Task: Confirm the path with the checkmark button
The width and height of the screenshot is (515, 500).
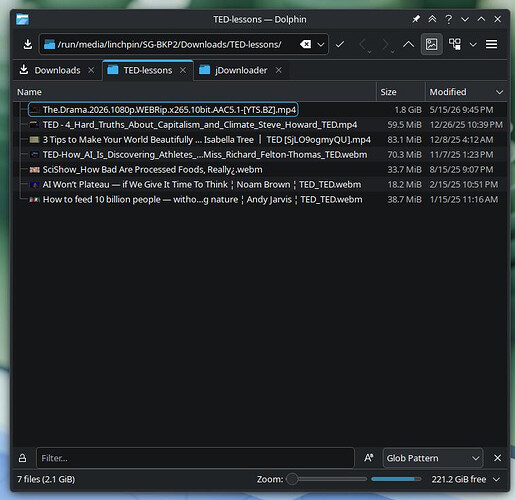Action: click(x=340, y=44)
